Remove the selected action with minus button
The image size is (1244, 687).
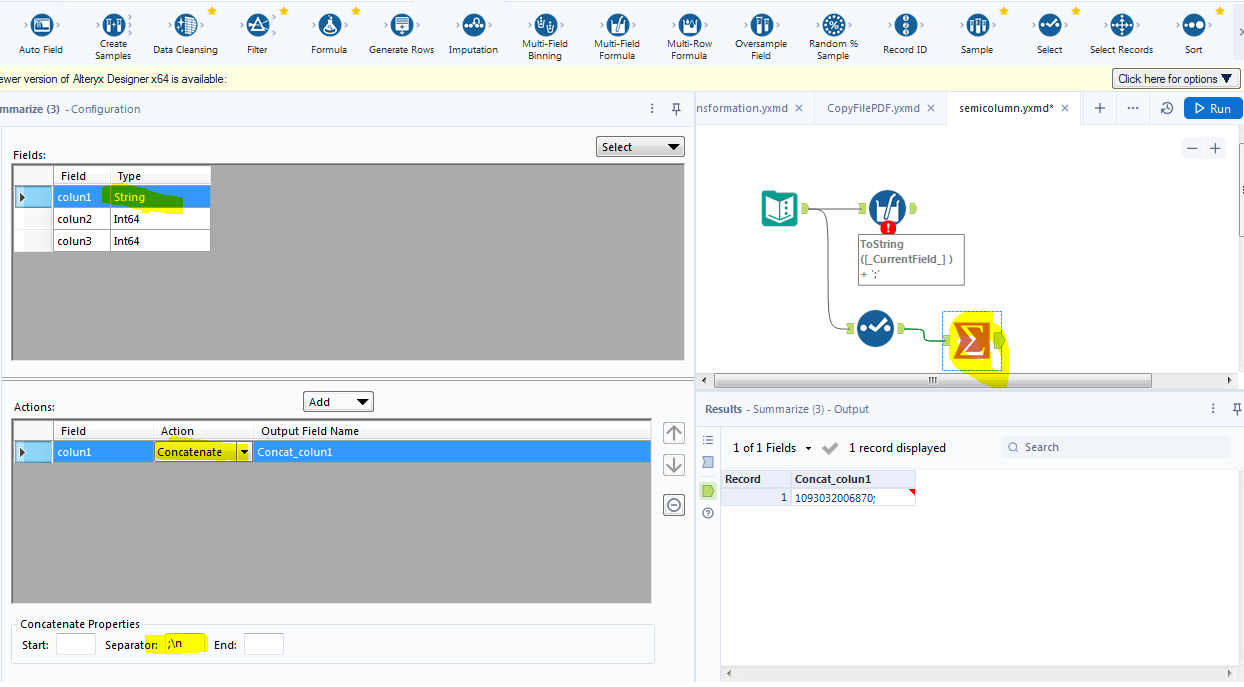674,505
